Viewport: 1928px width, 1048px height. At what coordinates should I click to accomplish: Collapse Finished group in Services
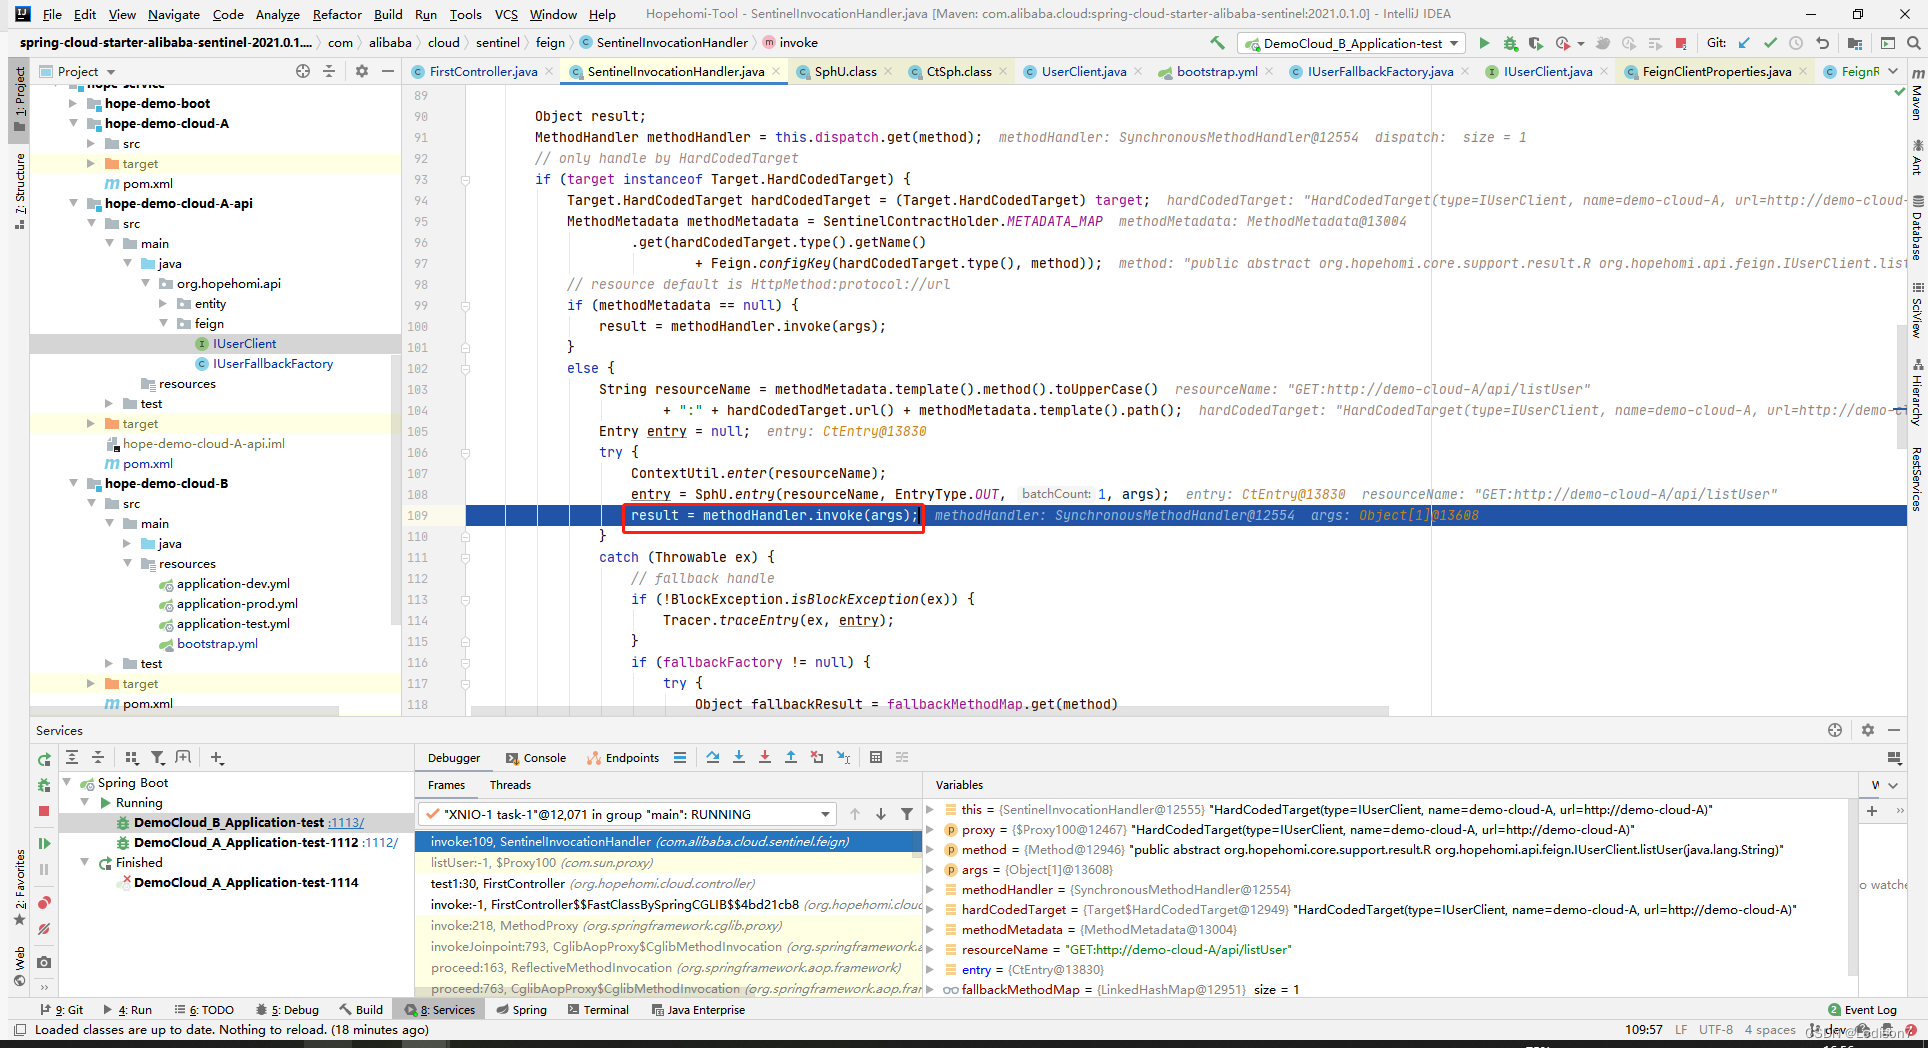click(87, 862)
